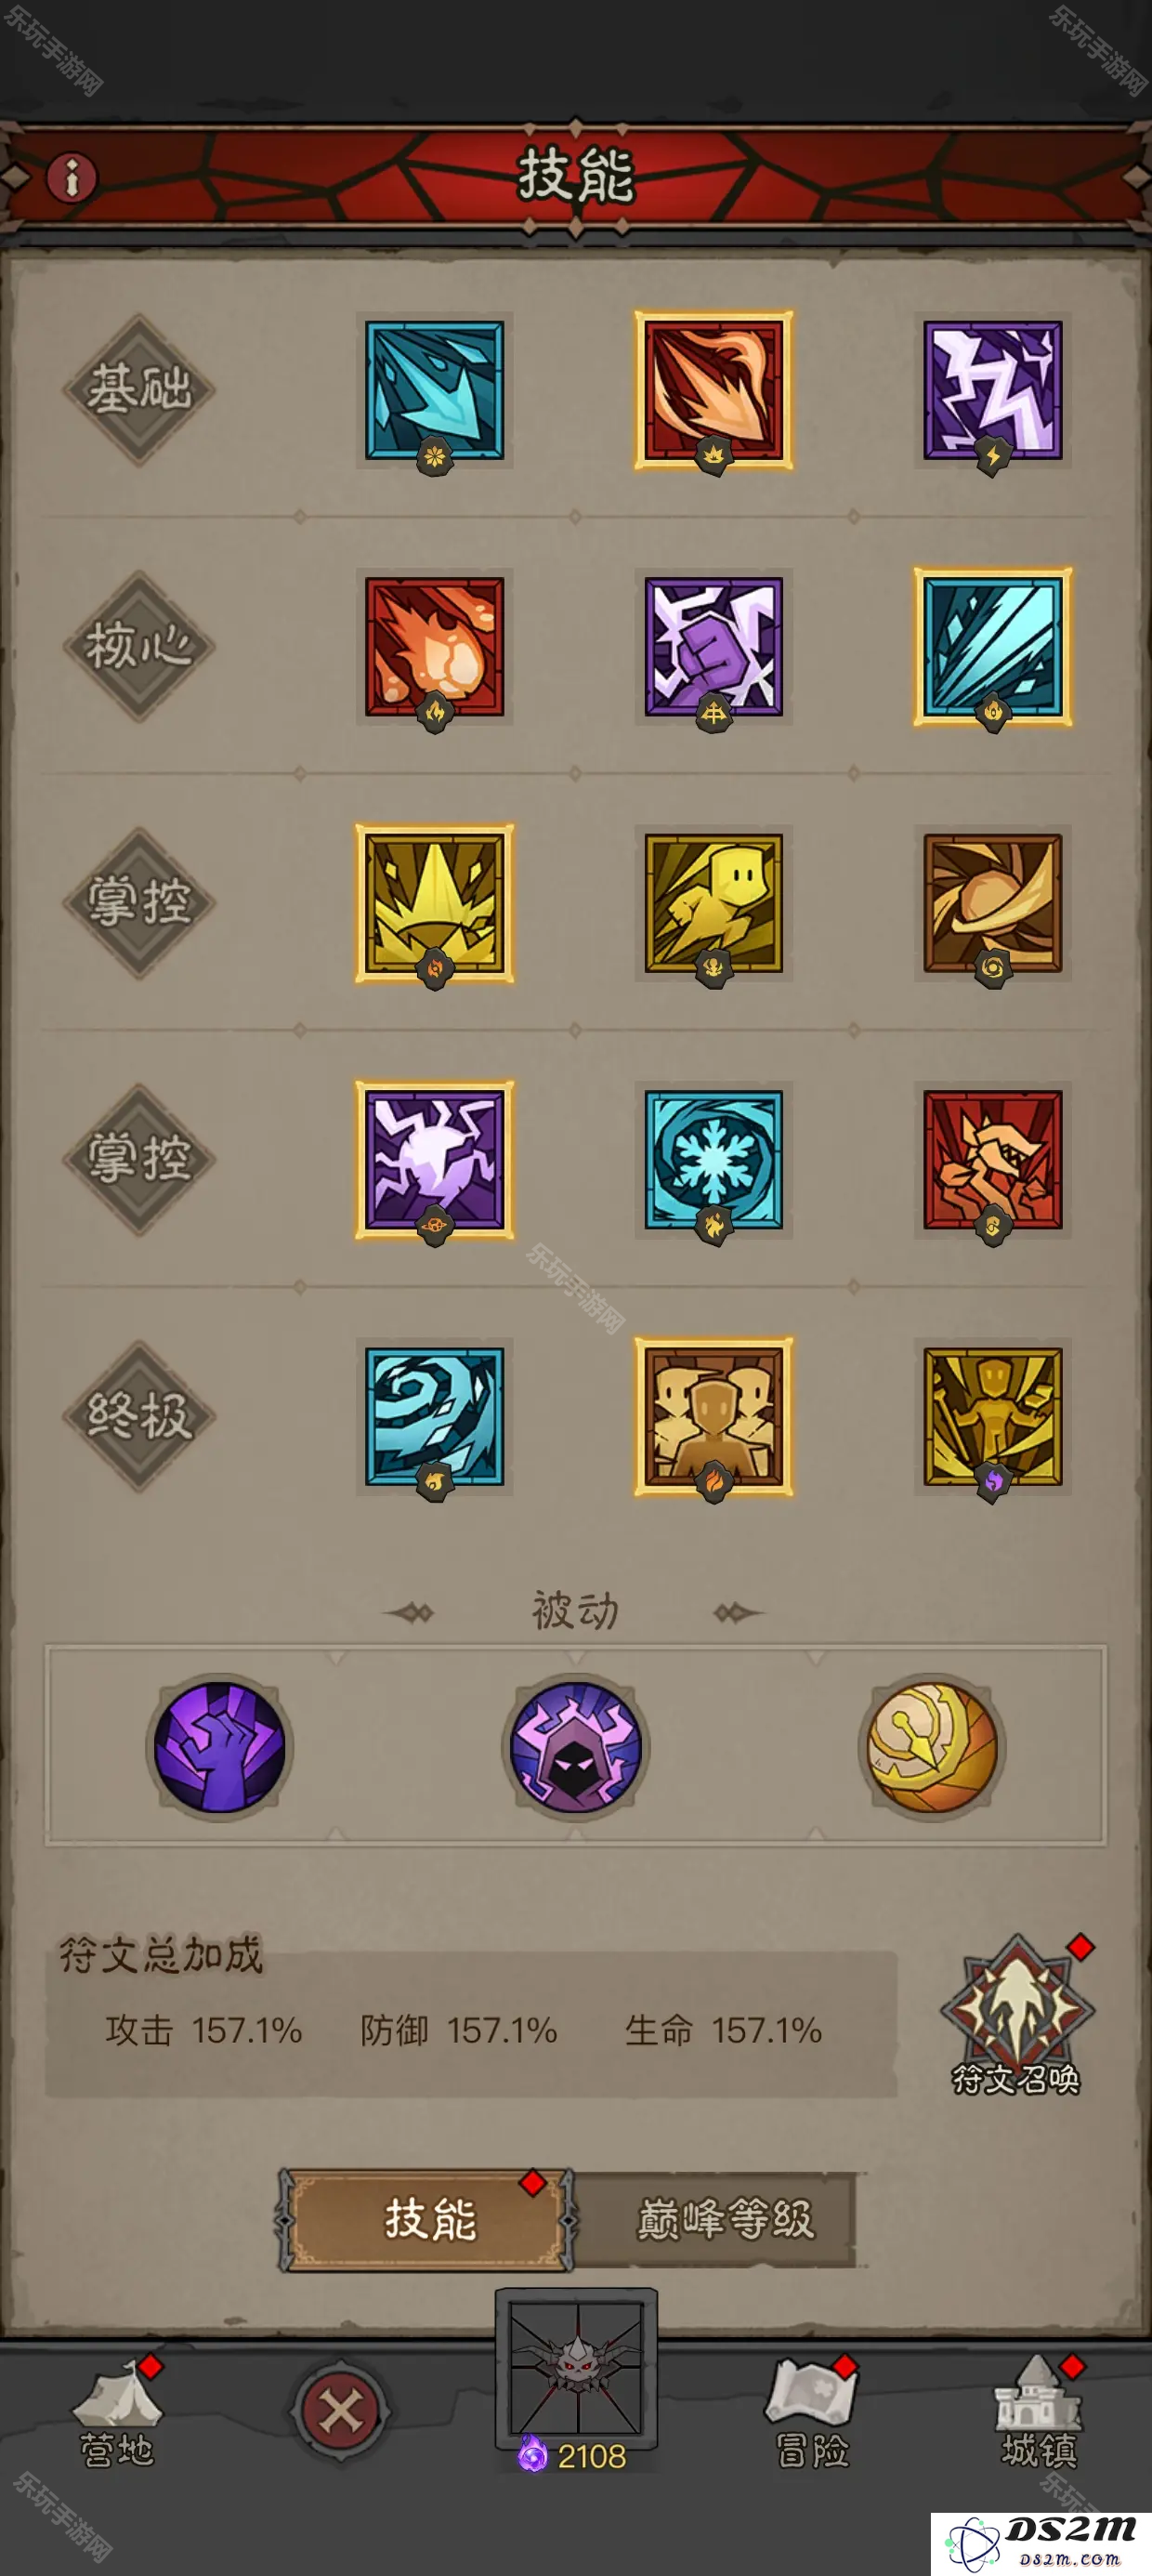Open the hooded figure passive skill
1152x2576 pixels.
click(x=576, y=1747)
